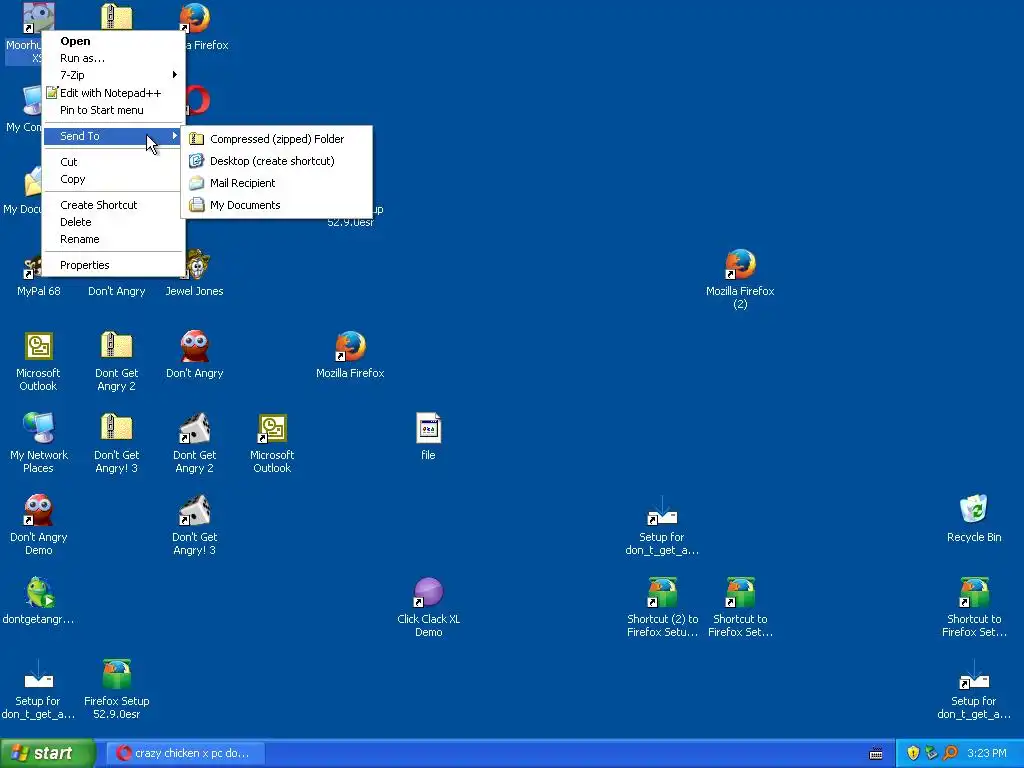
Task: Select the Click Clack XL Demo shortcut
Action: [x=428, y=593]
